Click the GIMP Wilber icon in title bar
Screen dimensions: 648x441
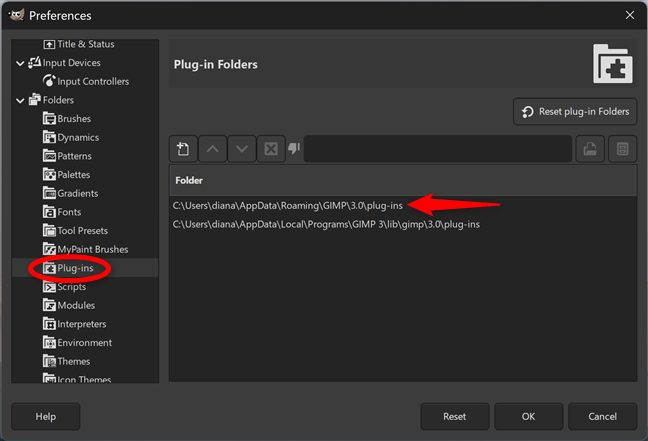click(x=16, y=15)
